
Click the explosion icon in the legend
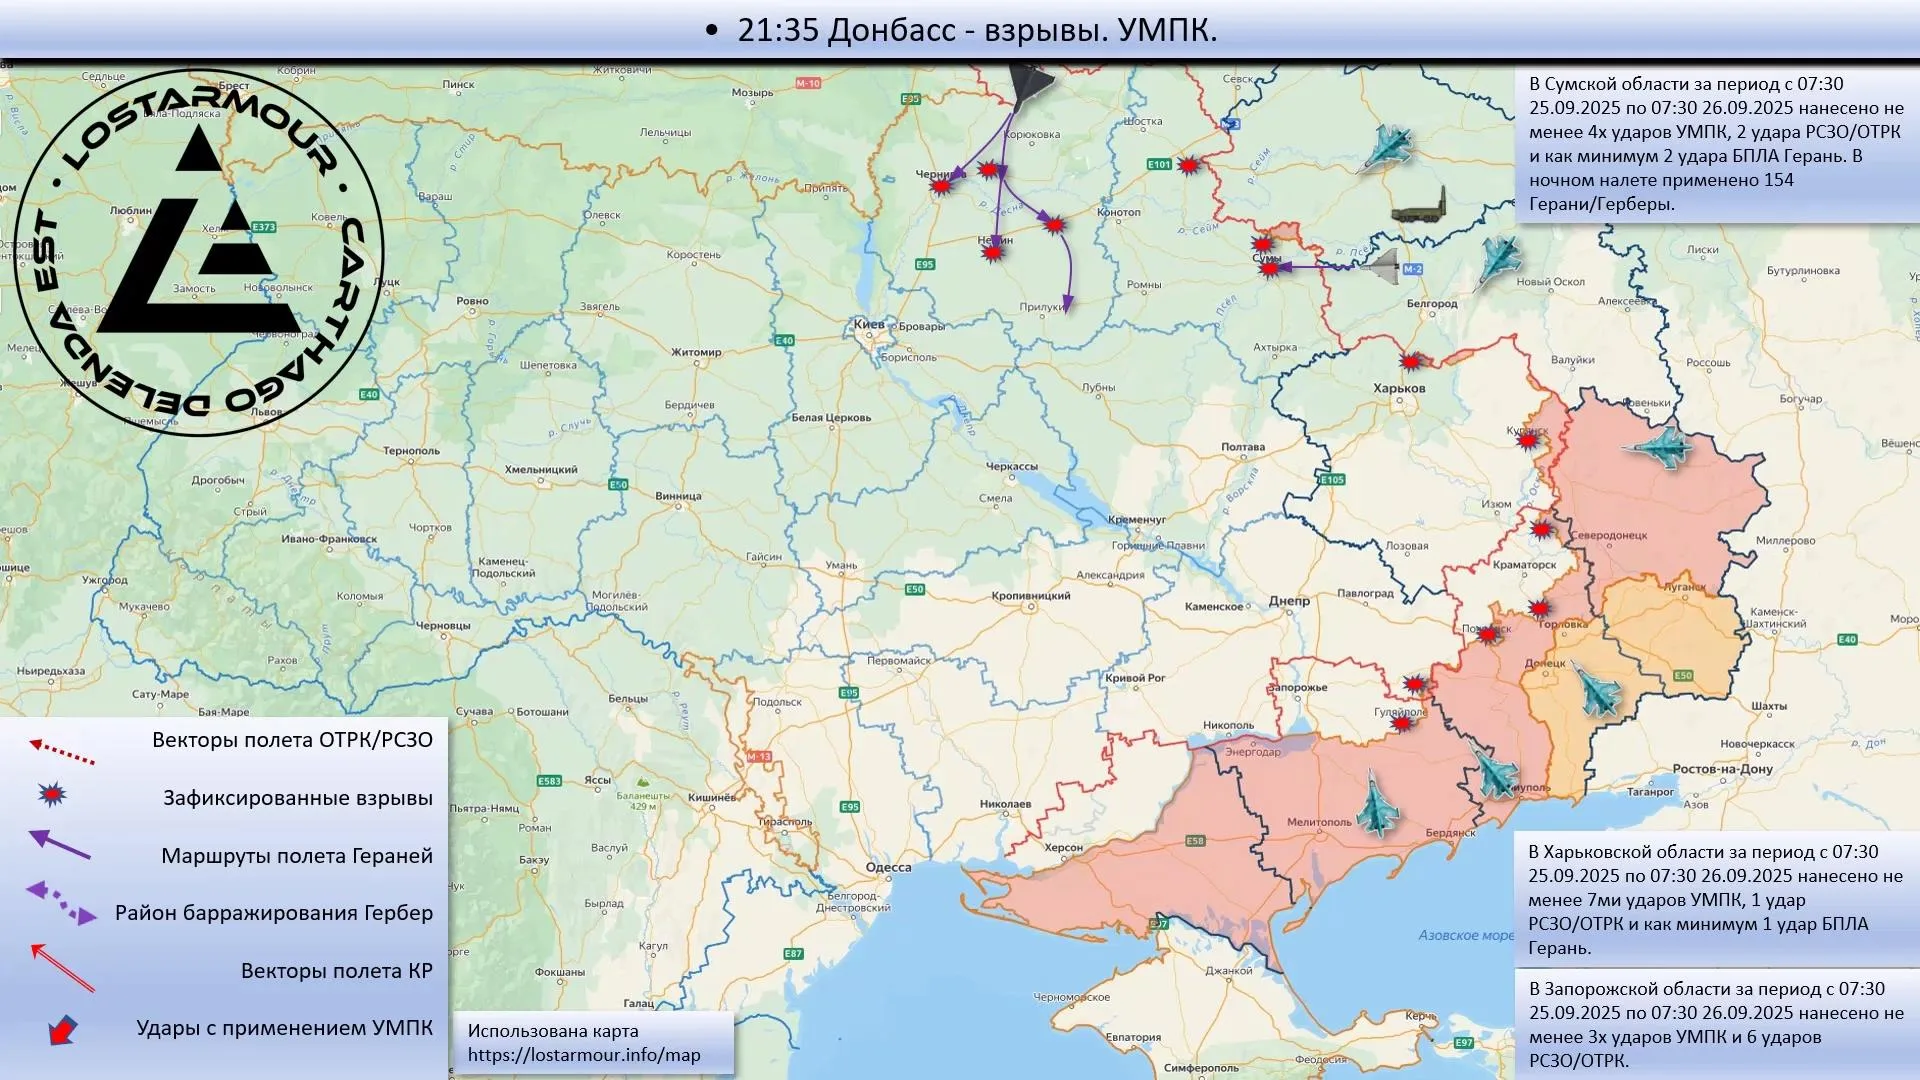pyautogui.click(x=53, y=795)
